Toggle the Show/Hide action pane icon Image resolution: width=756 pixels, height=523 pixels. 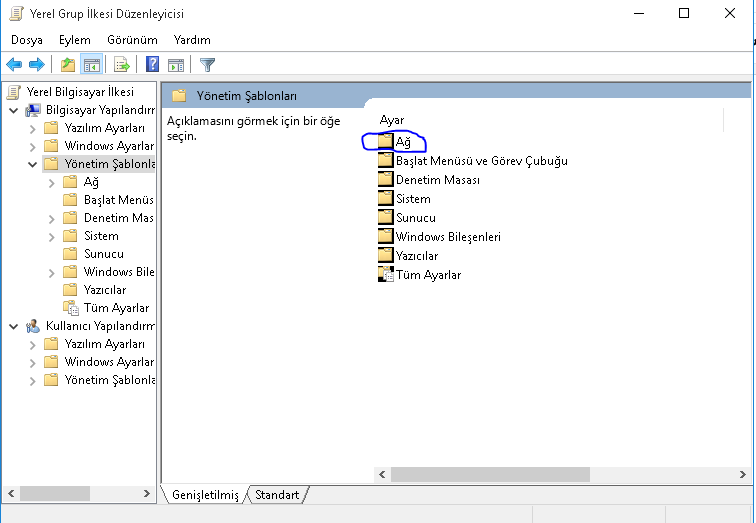[176, 65]
